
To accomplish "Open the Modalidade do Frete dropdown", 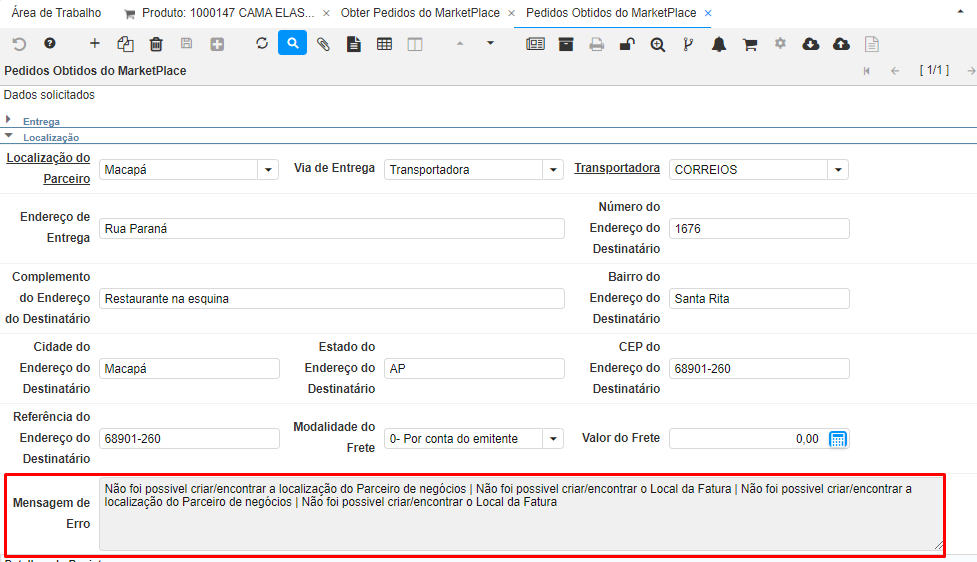I will coord(553,439).
